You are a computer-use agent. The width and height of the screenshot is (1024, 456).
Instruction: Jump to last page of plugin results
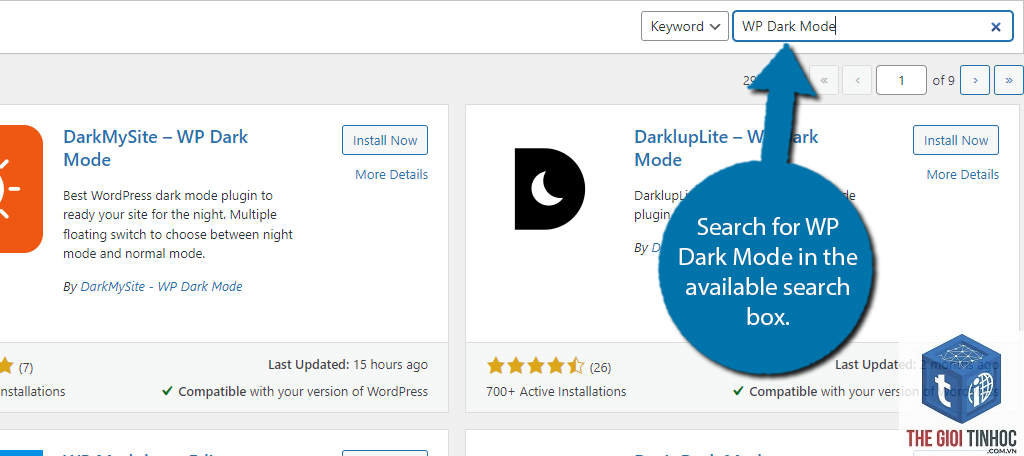point(1009,80)
